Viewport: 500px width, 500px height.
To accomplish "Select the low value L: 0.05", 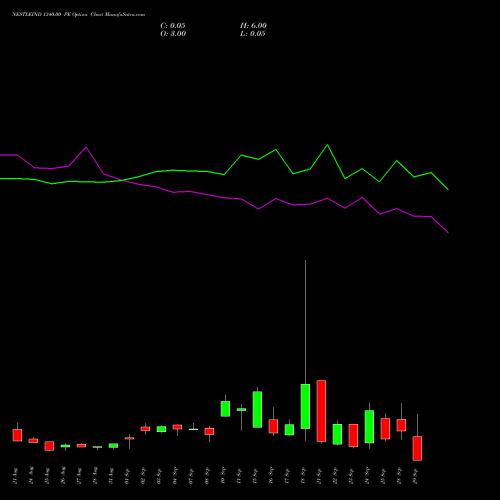I will tap(253, 34).
